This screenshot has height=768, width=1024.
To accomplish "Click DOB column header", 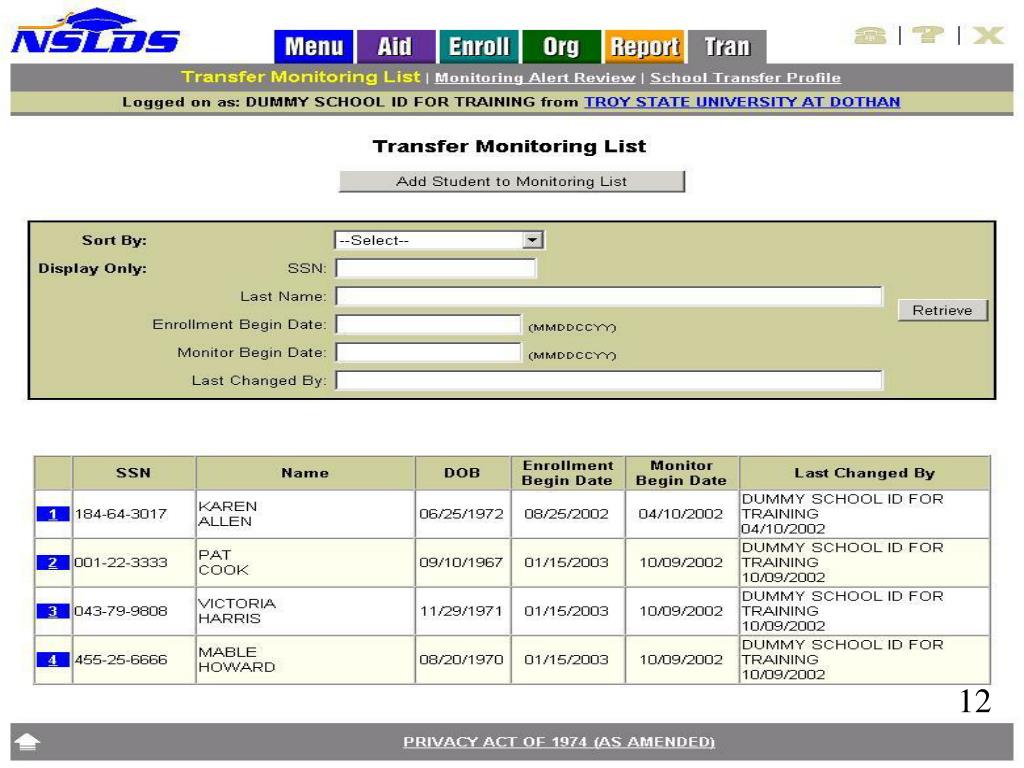I will (462, 473).
